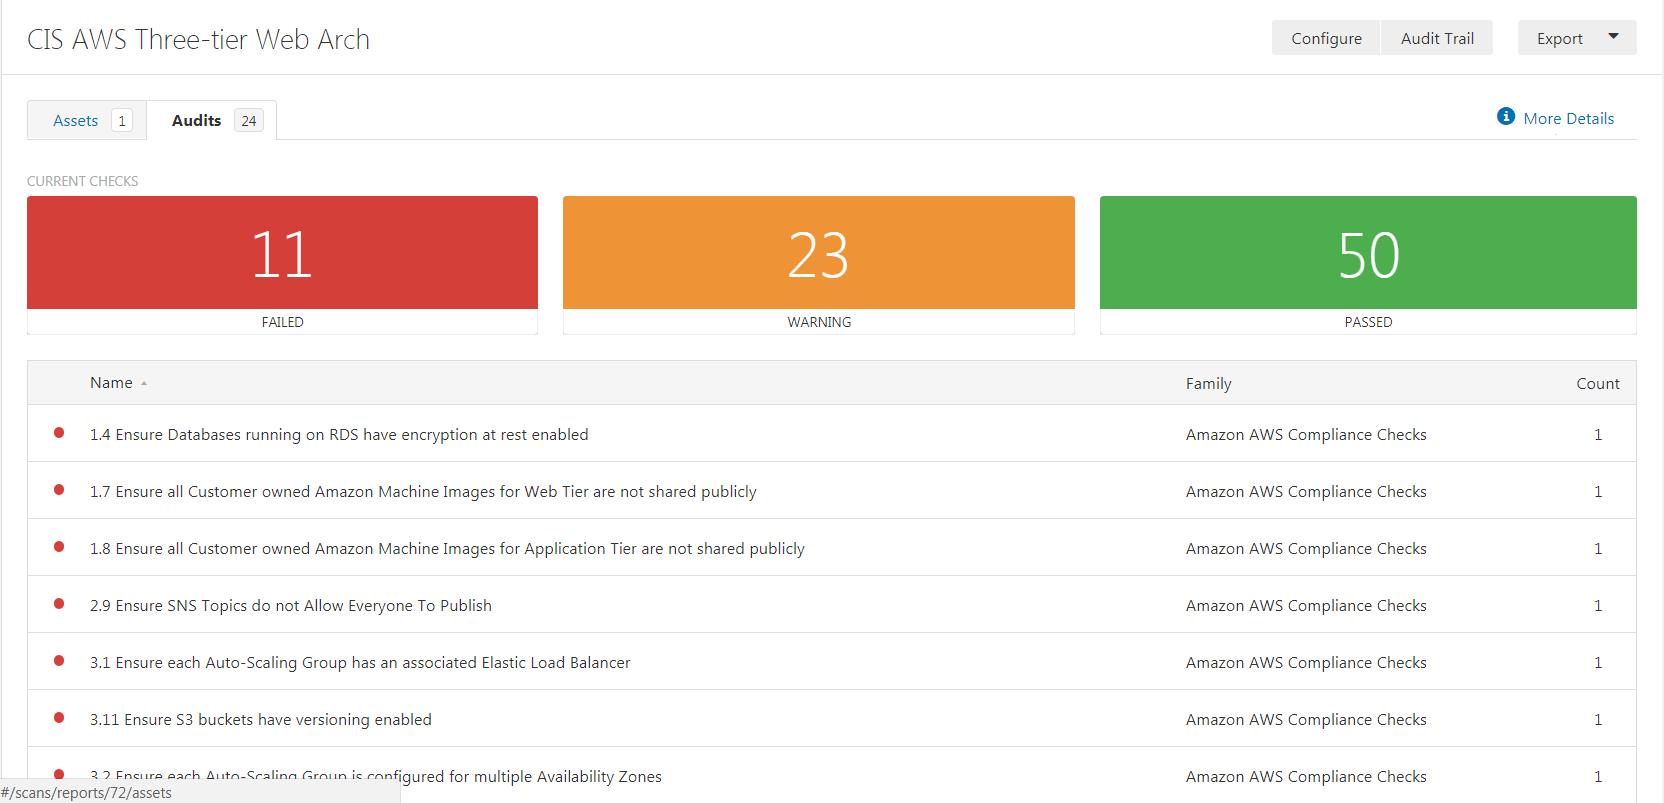
Task: Open the 3.2 multiple Availability Zones audit
Action: click(x=376, y=776)
